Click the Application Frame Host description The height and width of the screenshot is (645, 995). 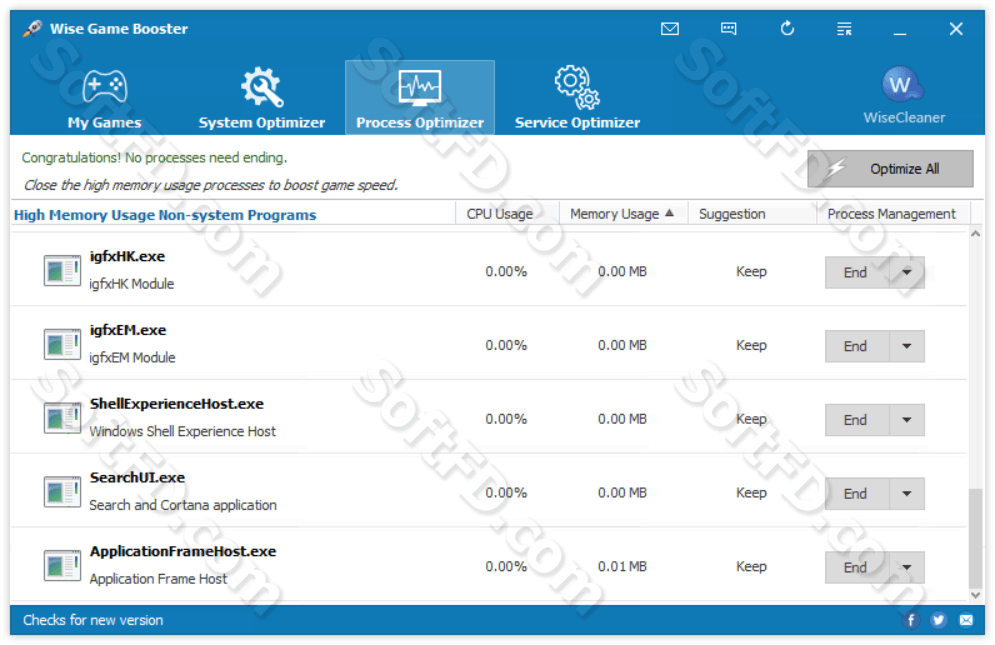tap(158, 578)
